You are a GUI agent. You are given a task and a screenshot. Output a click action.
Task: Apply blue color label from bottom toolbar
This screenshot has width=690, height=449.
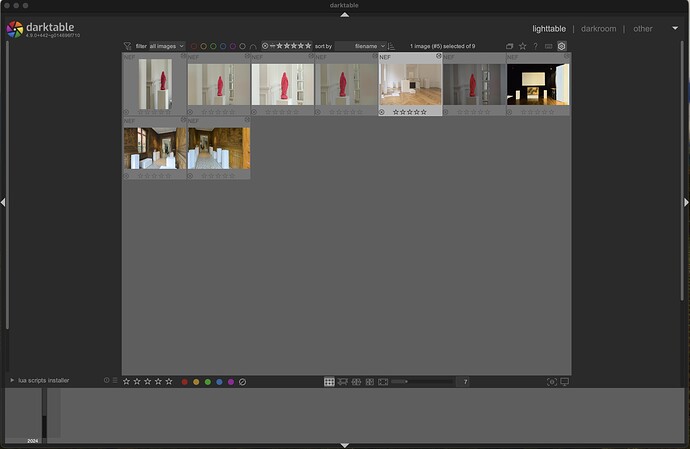click(219, 382)
